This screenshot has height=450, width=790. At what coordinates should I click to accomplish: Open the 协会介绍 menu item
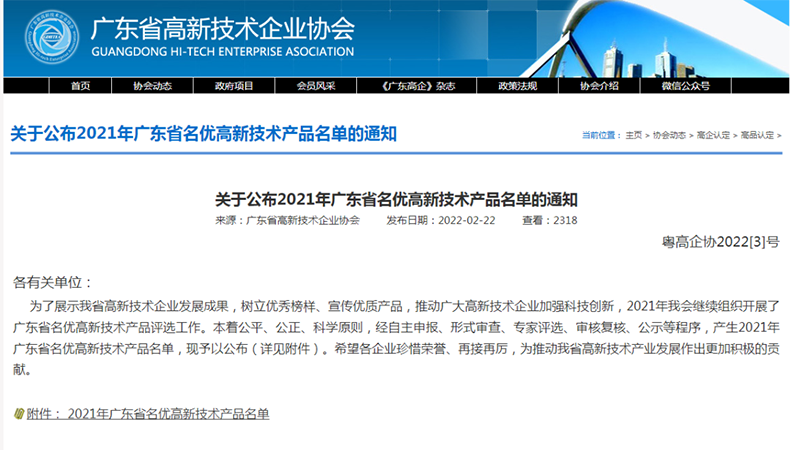click(x=599, y=86)
